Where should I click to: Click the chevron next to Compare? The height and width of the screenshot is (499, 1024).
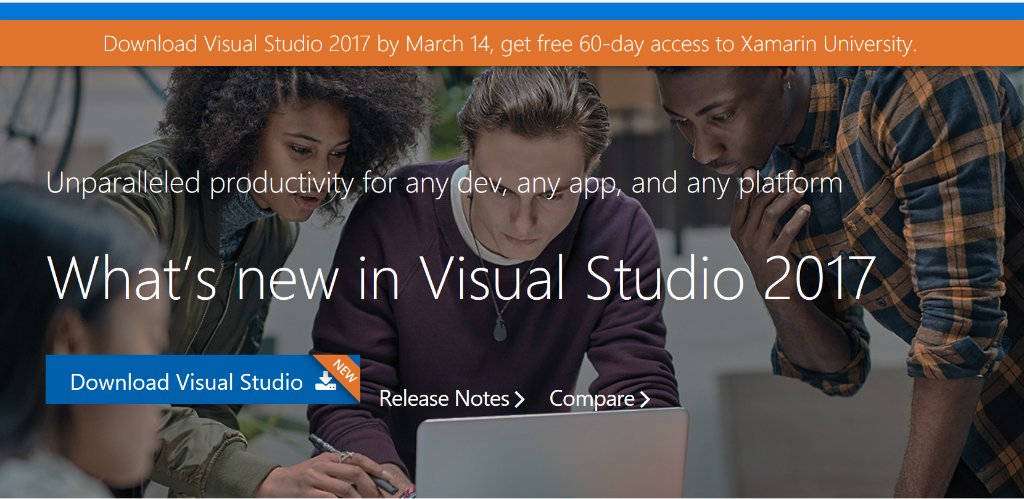(645, 399)
